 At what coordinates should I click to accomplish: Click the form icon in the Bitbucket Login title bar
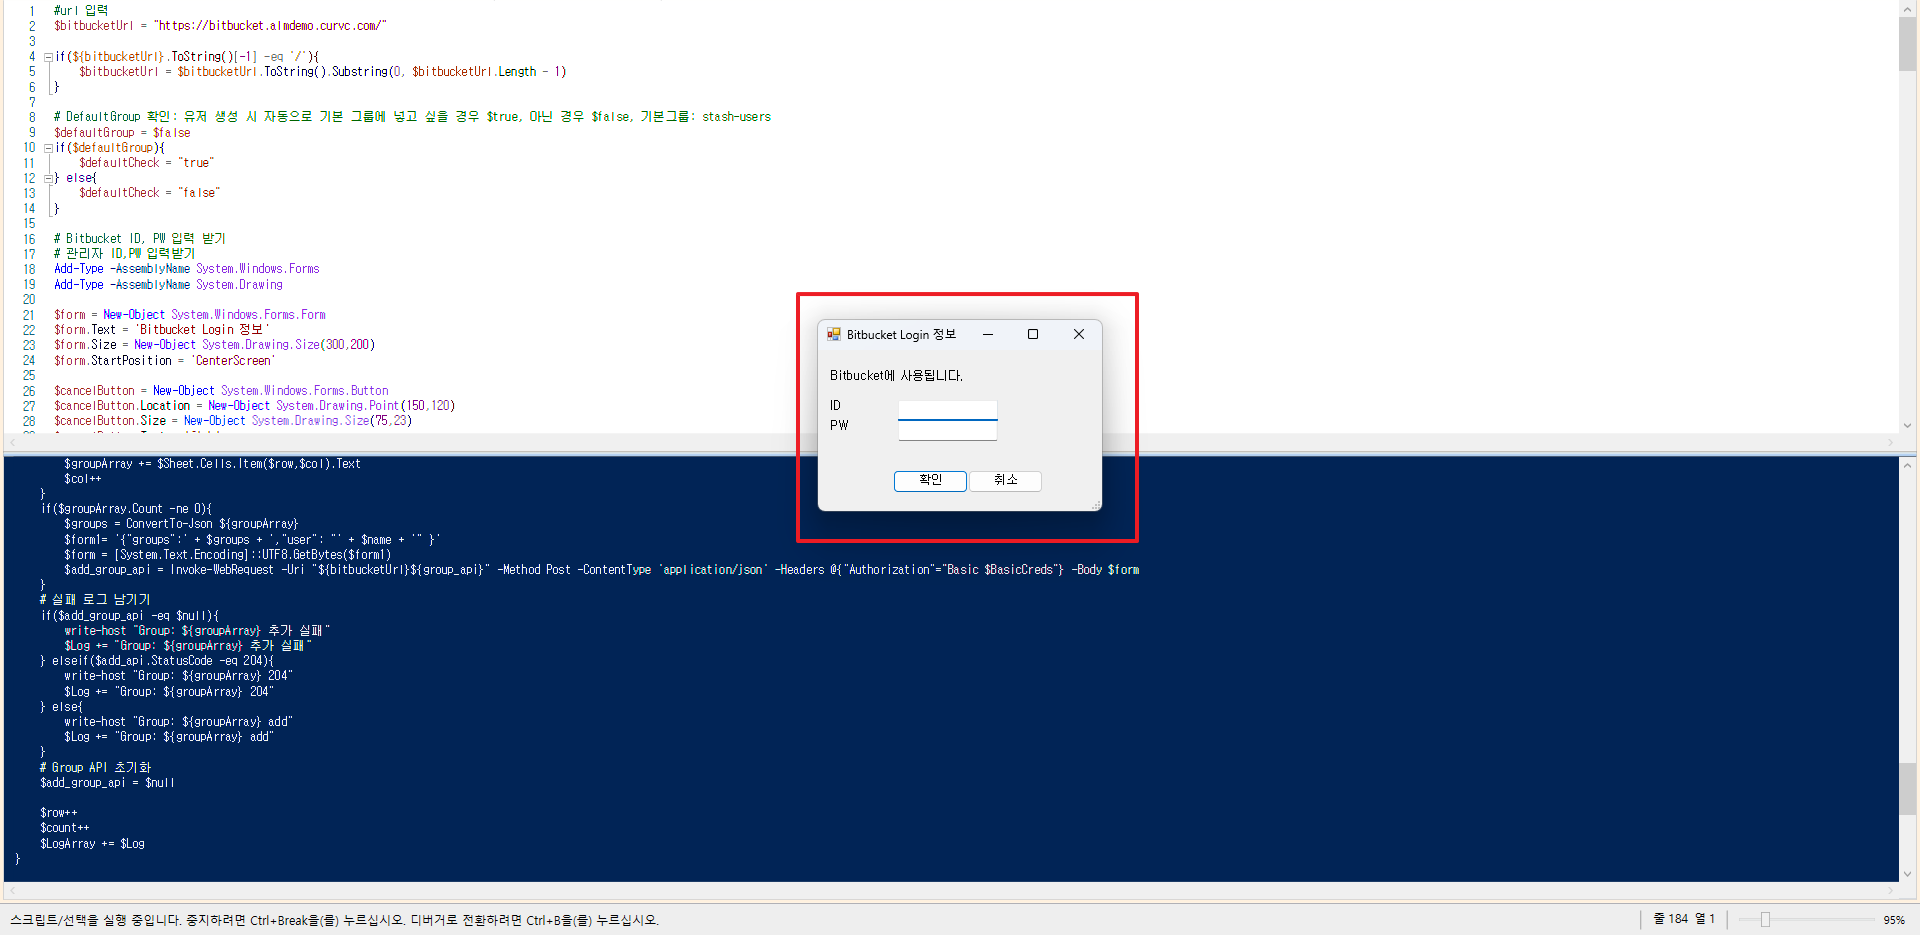tap(834, 334)
